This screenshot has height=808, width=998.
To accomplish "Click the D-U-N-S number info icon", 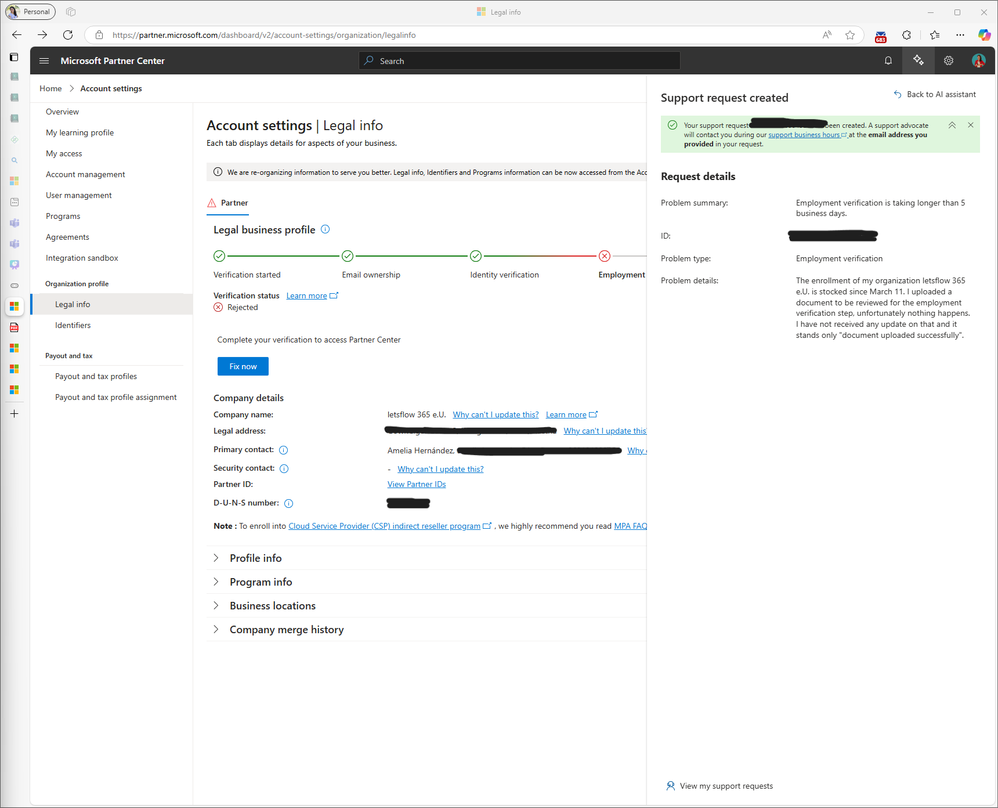I will coord(288,504).
